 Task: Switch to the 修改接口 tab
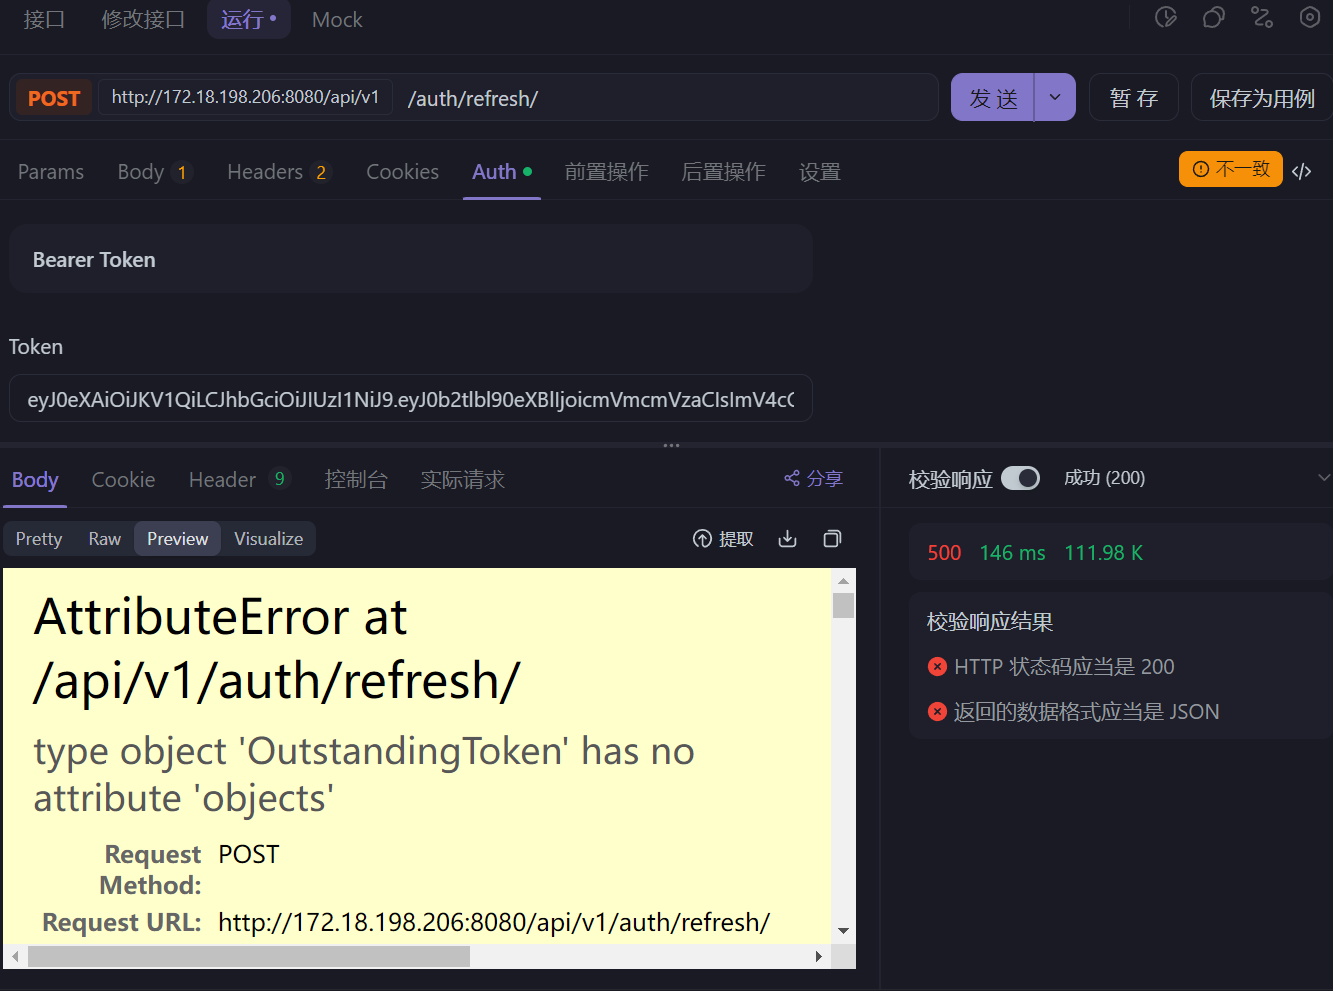143,20
